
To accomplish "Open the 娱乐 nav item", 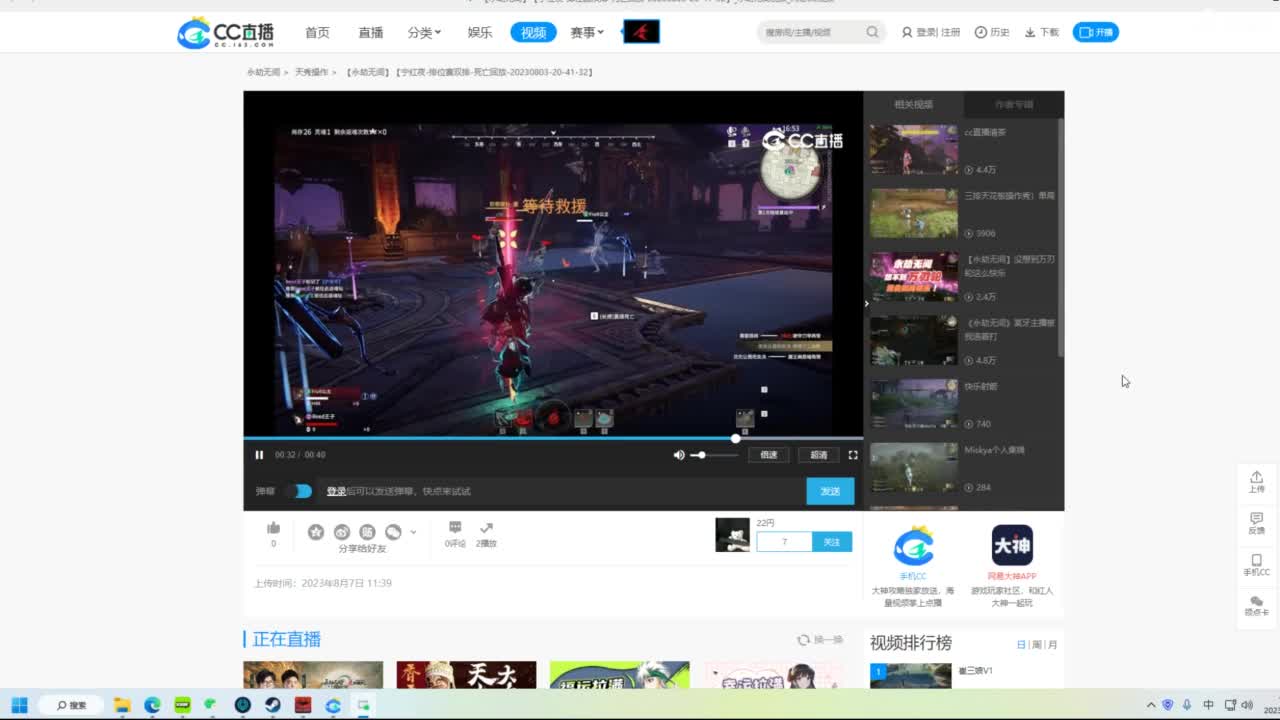I will point(480,32).
